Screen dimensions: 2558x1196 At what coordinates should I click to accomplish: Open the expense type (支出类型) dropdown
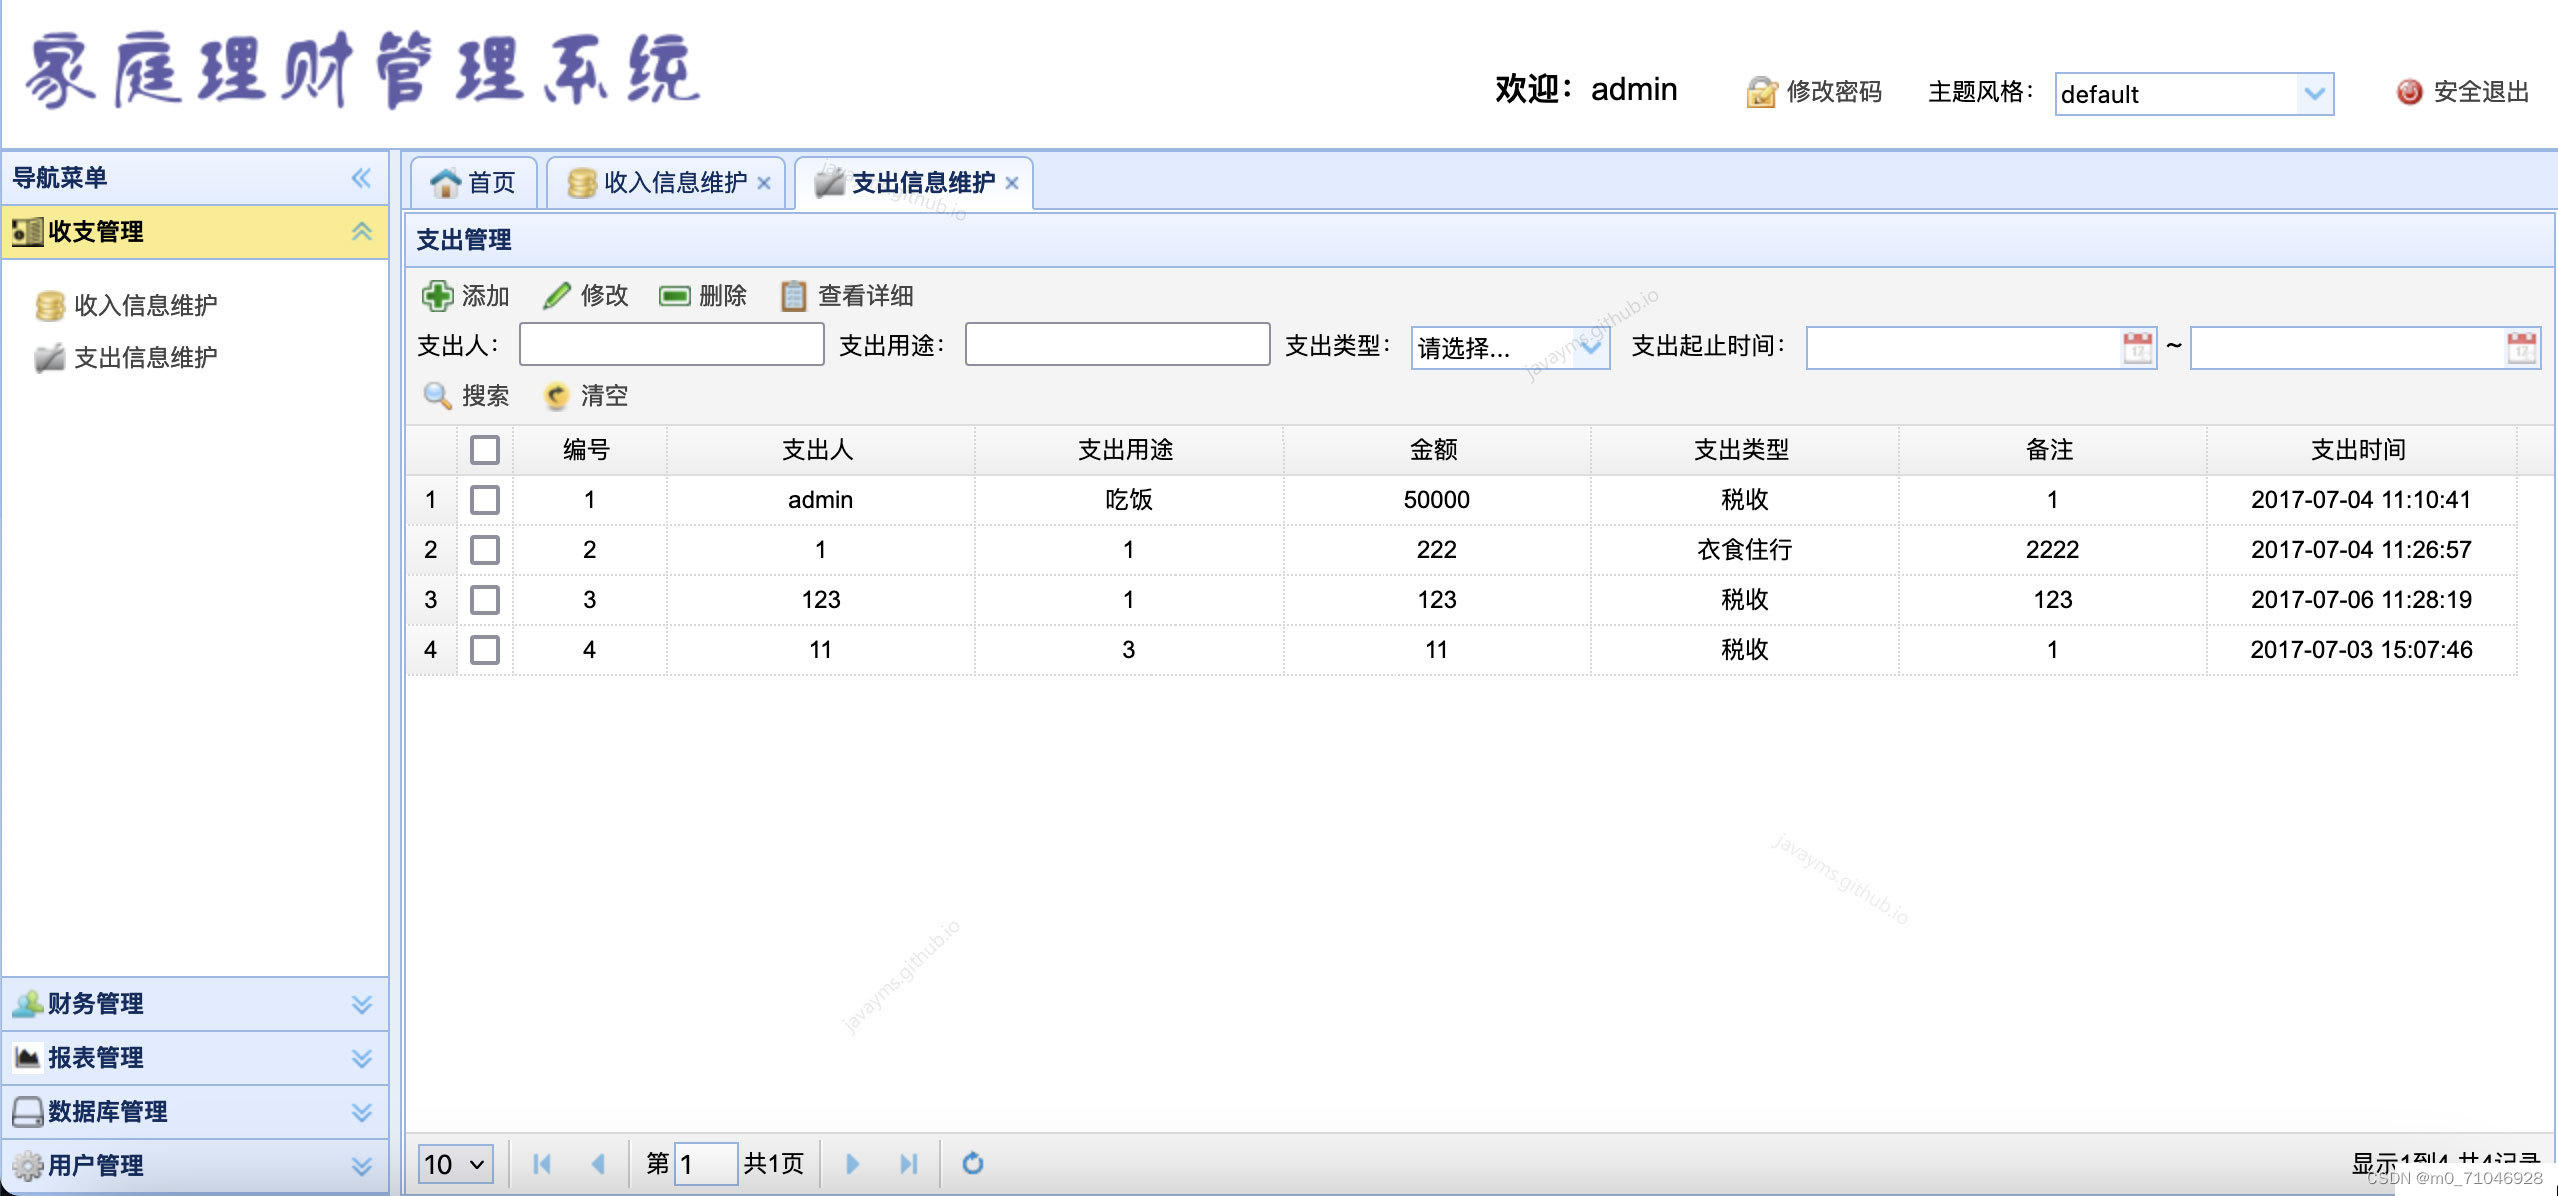click(1591, 348)
